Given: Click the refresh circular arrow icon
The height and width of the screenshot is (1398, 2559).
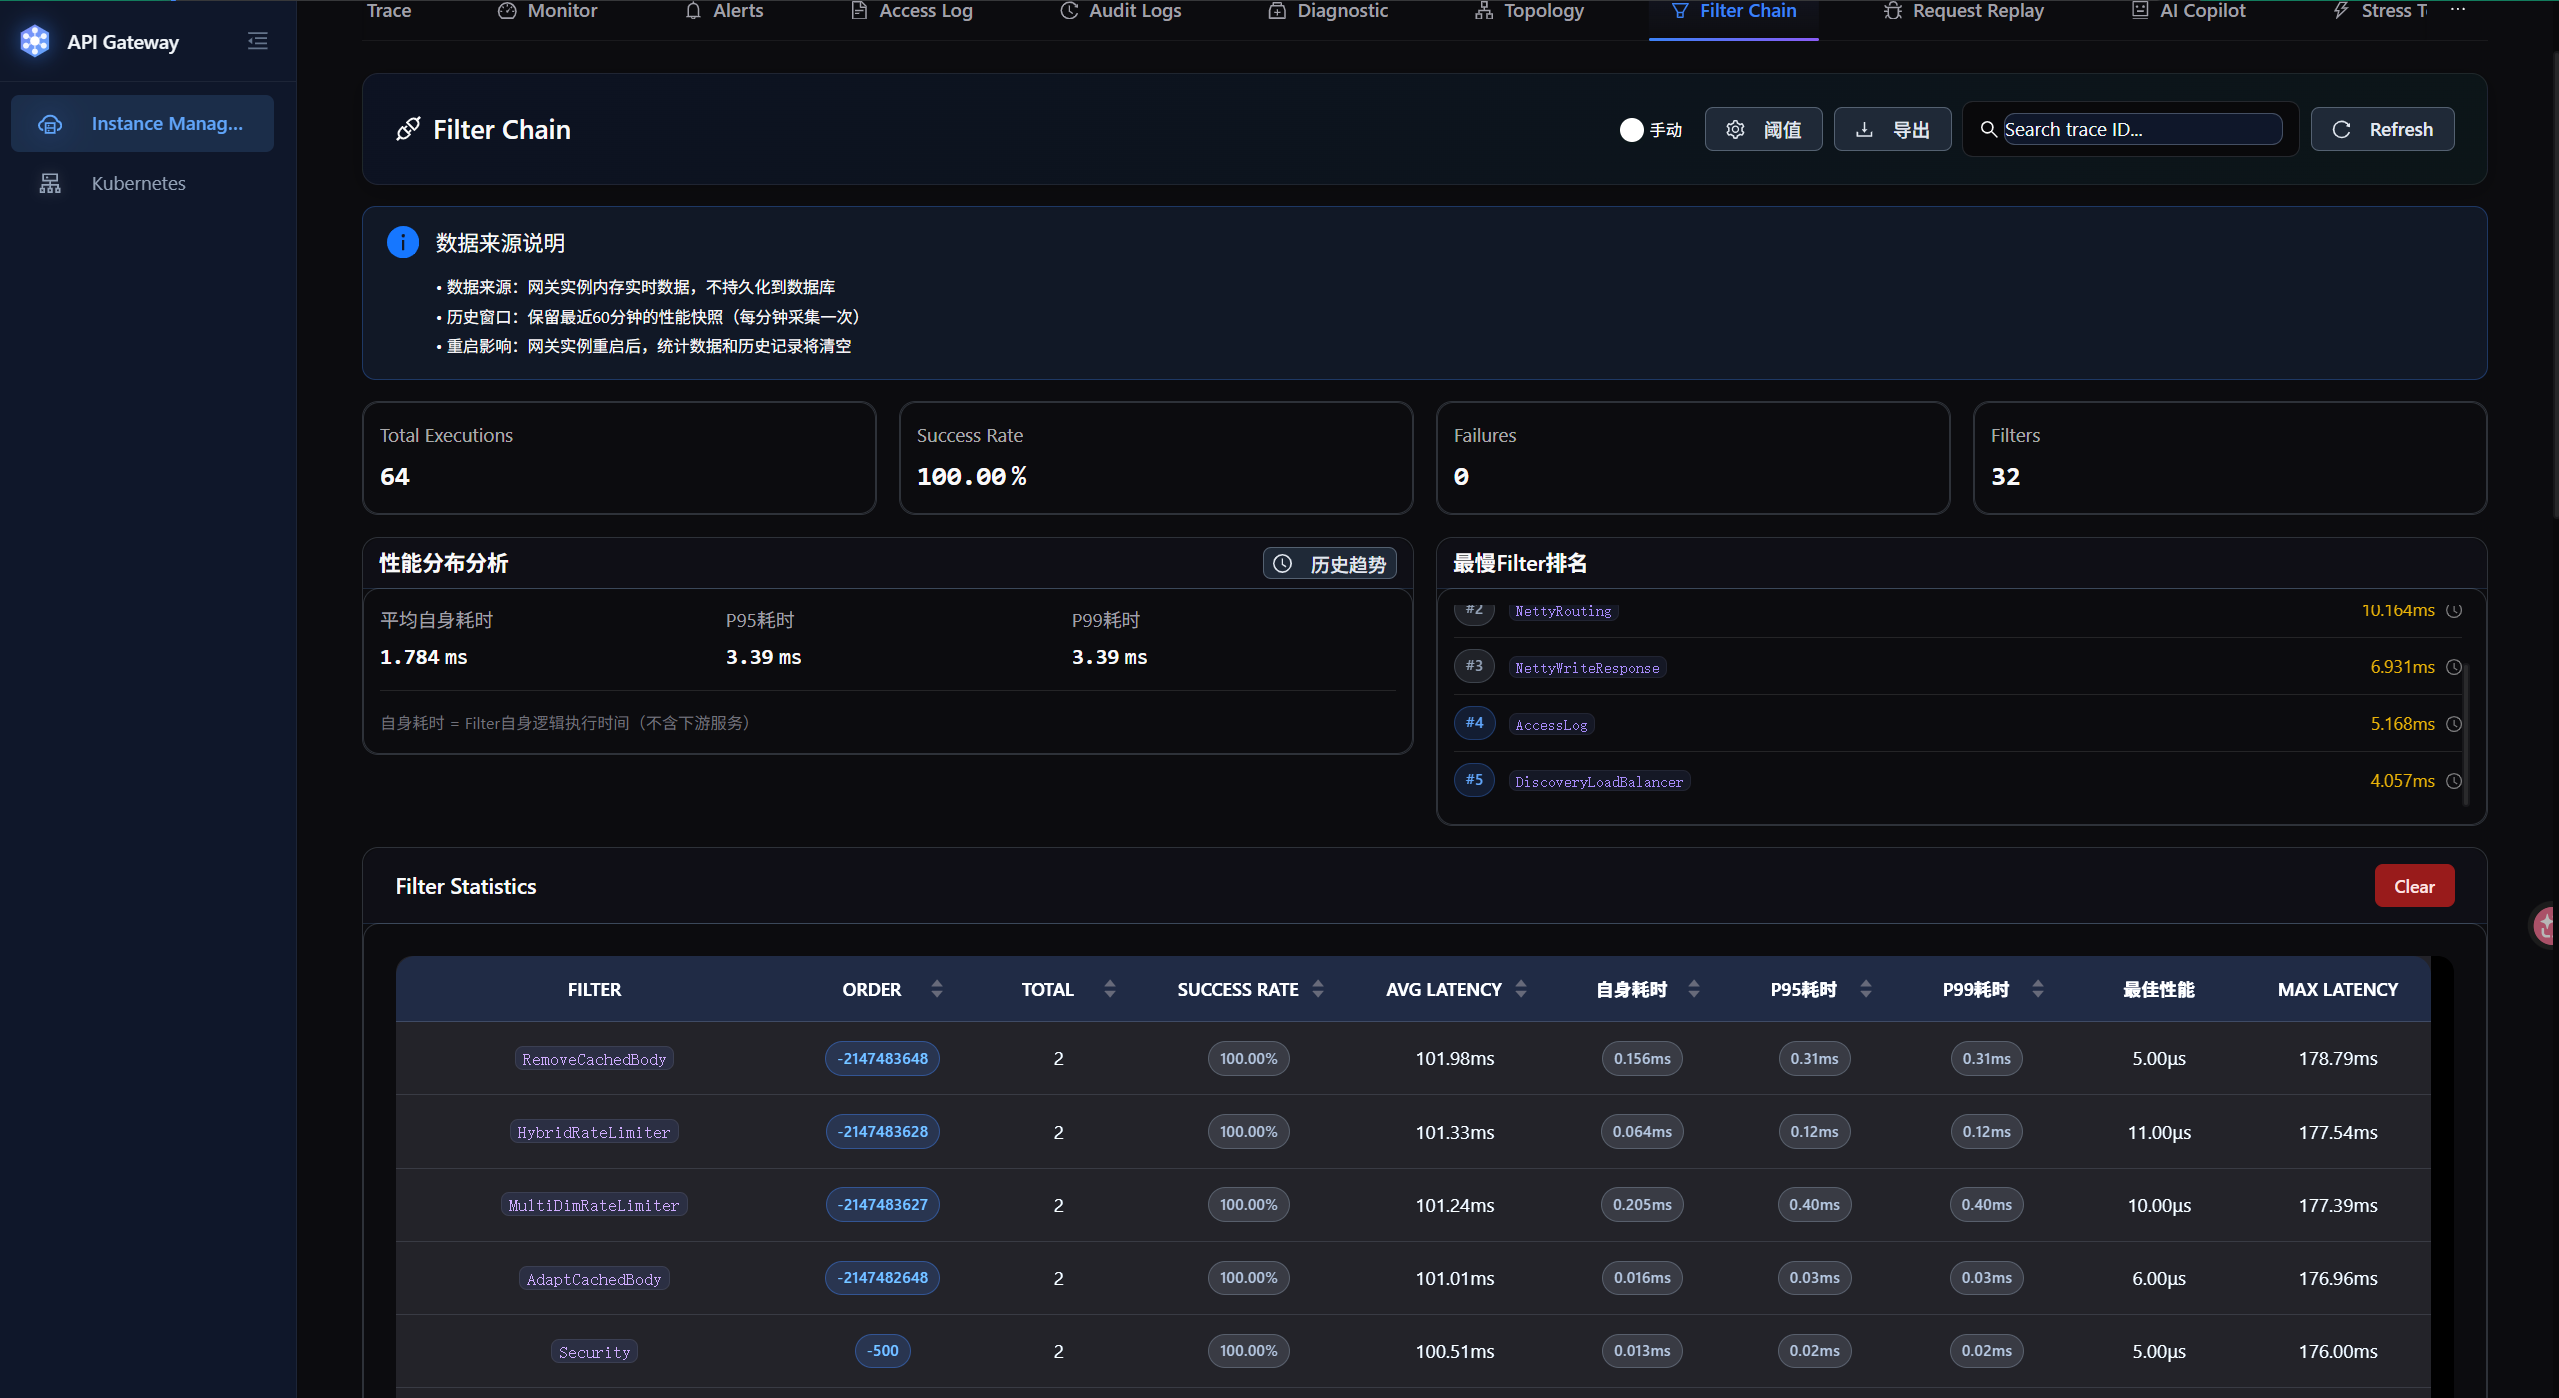Looking at the screenshot, I should pos(2341,130).
